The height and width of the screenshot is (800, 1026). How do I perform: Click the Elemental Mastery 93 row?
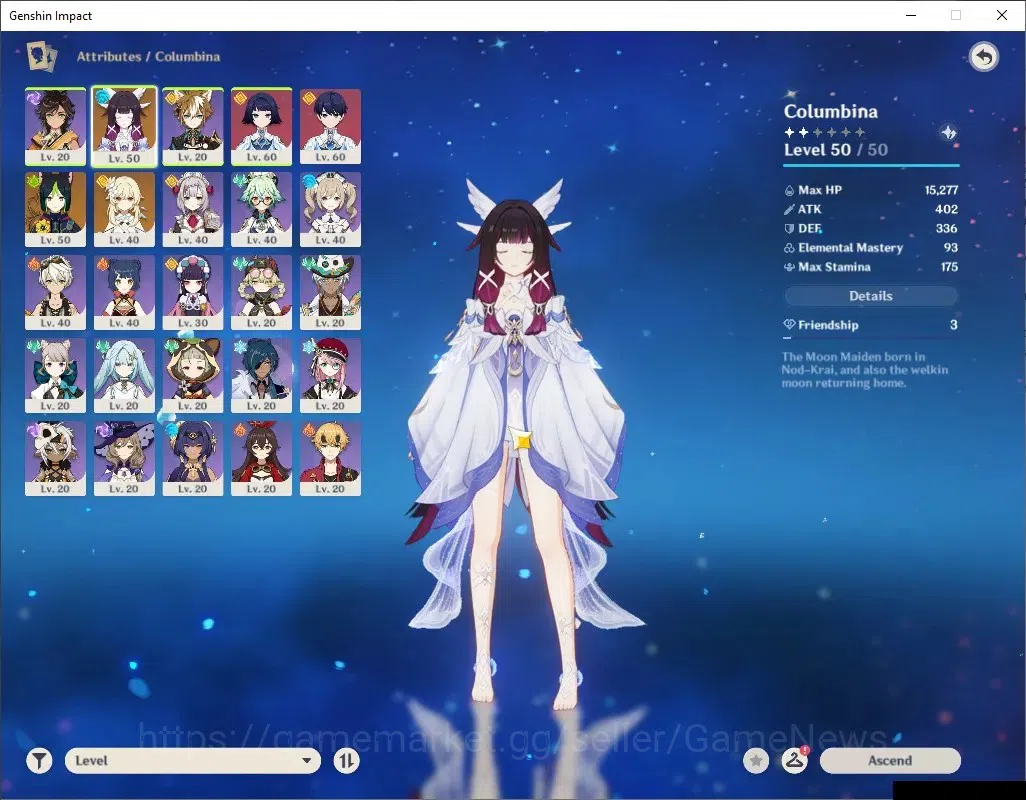coord(870,248)
